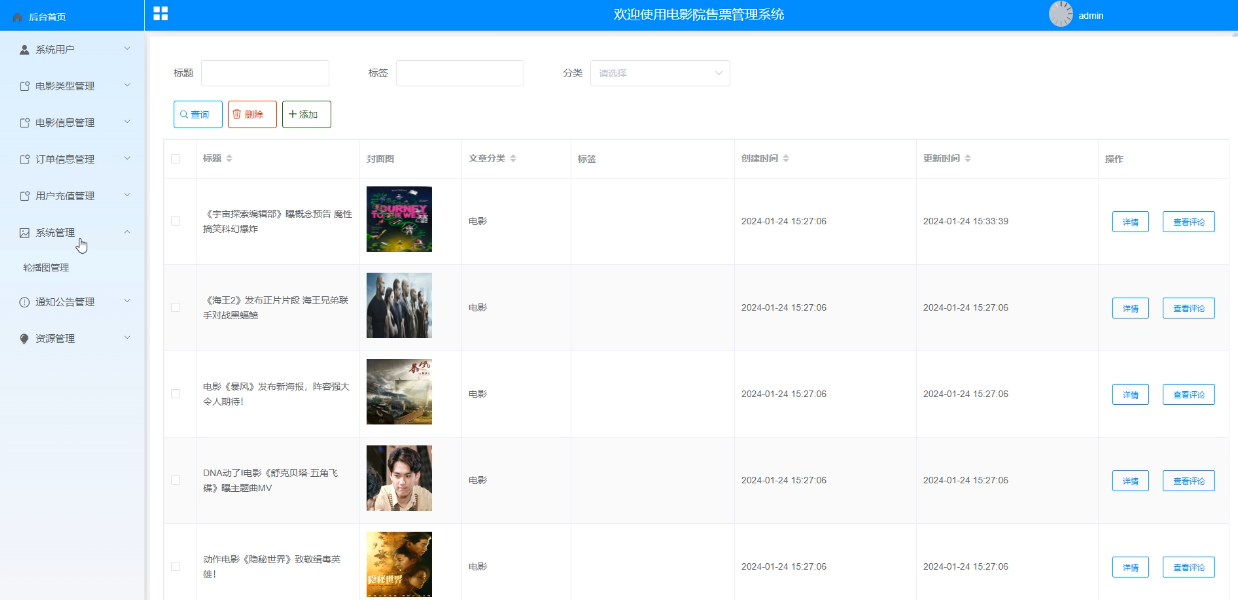Viewport: 1238px width, 600px height.
Task: Sort by 文章分类 column arrows
Action: (512, 159)
